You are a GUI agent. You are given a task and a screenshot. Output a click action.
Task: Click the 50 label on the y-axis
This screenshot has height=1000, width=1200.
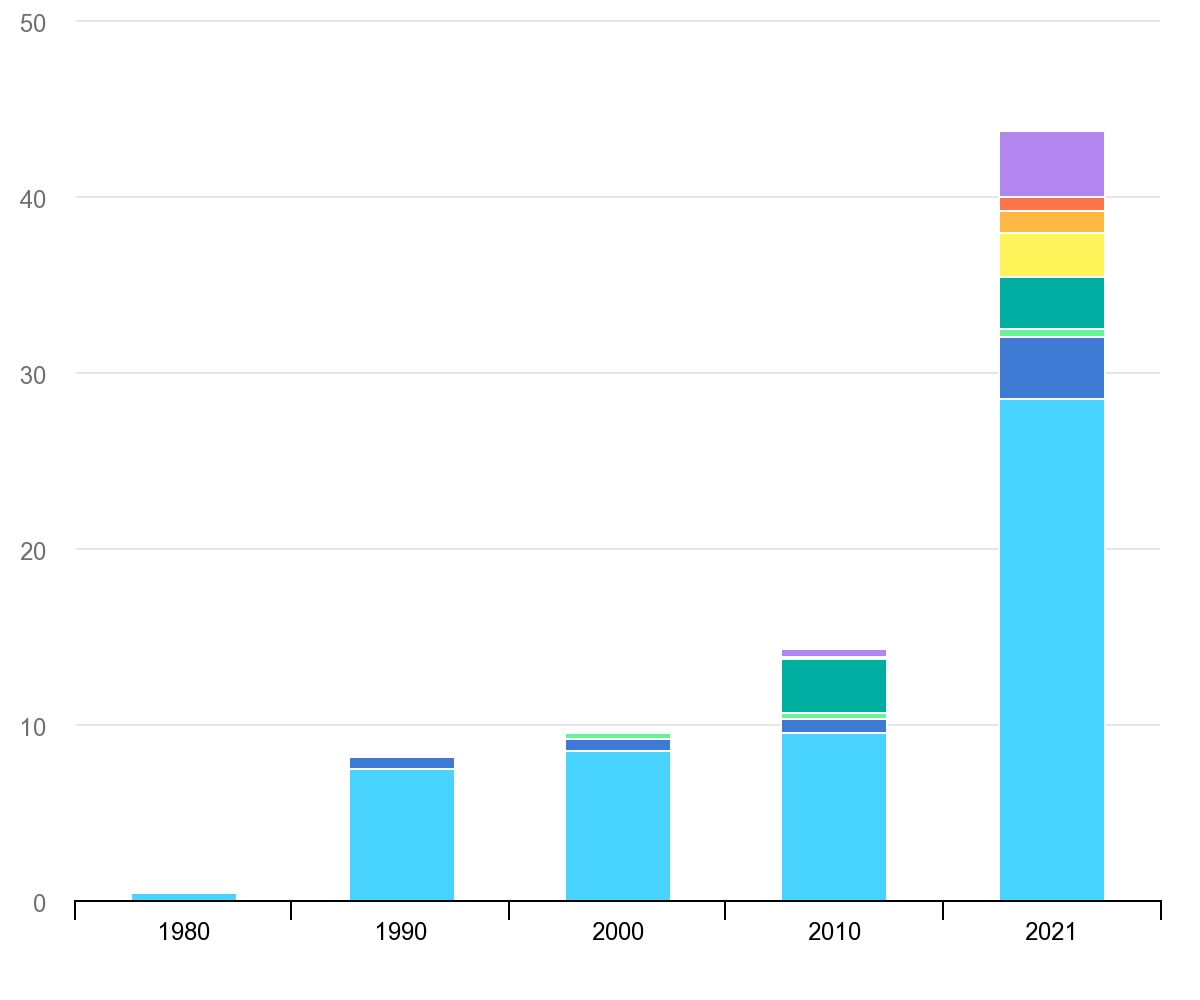(33, 23)
